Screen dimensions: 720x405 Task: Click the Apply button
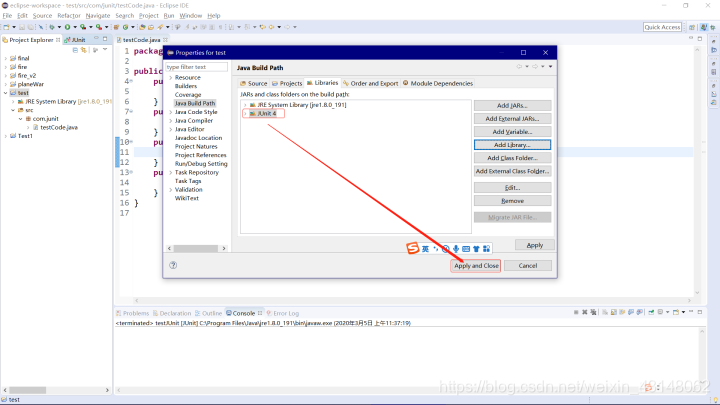534,245
